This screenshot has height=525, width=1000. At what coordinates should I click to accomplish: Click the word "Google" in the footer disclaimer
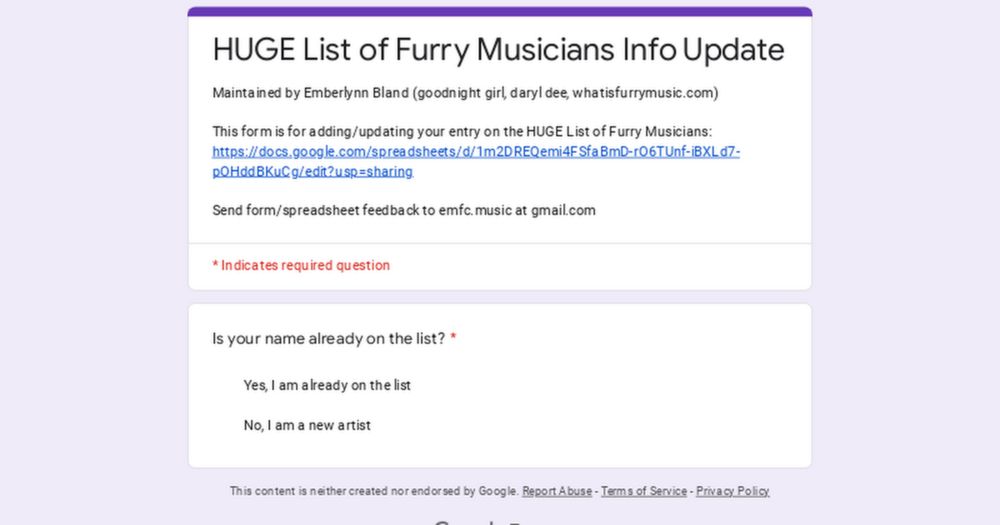click(x=497, y=491)
